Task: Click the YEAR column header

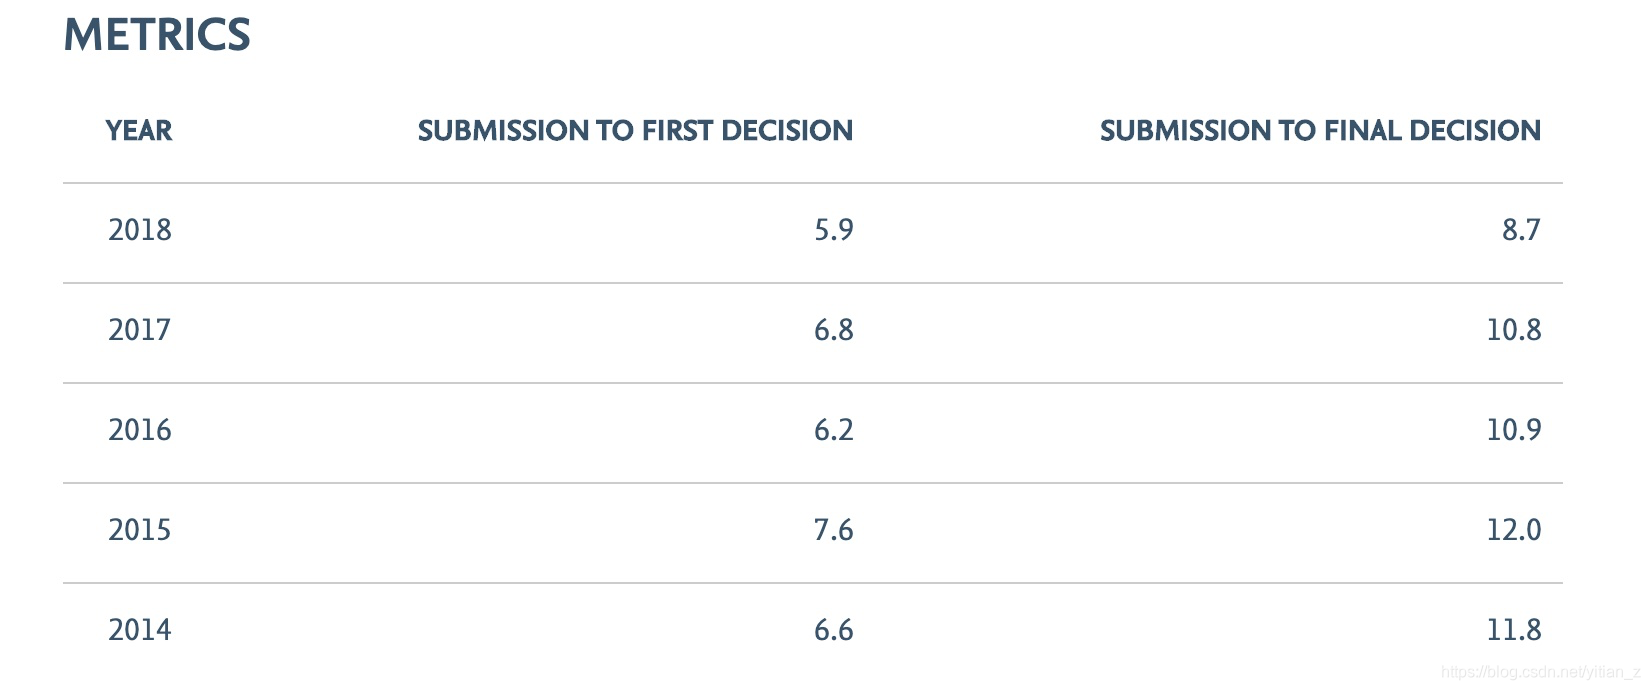Action: click(x=139, y=131)
